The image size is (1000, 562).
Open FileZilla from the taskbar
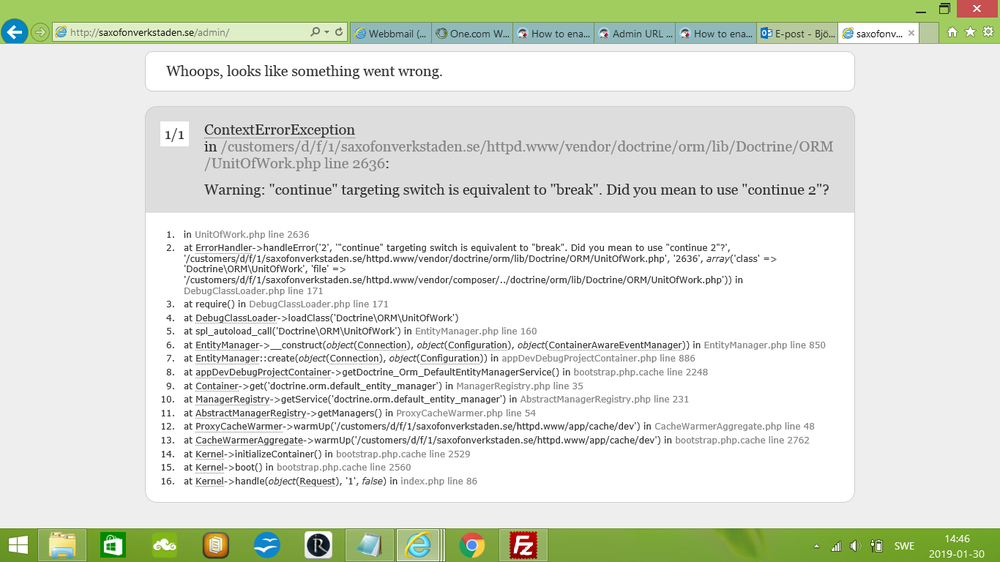[x=523, y=545]
